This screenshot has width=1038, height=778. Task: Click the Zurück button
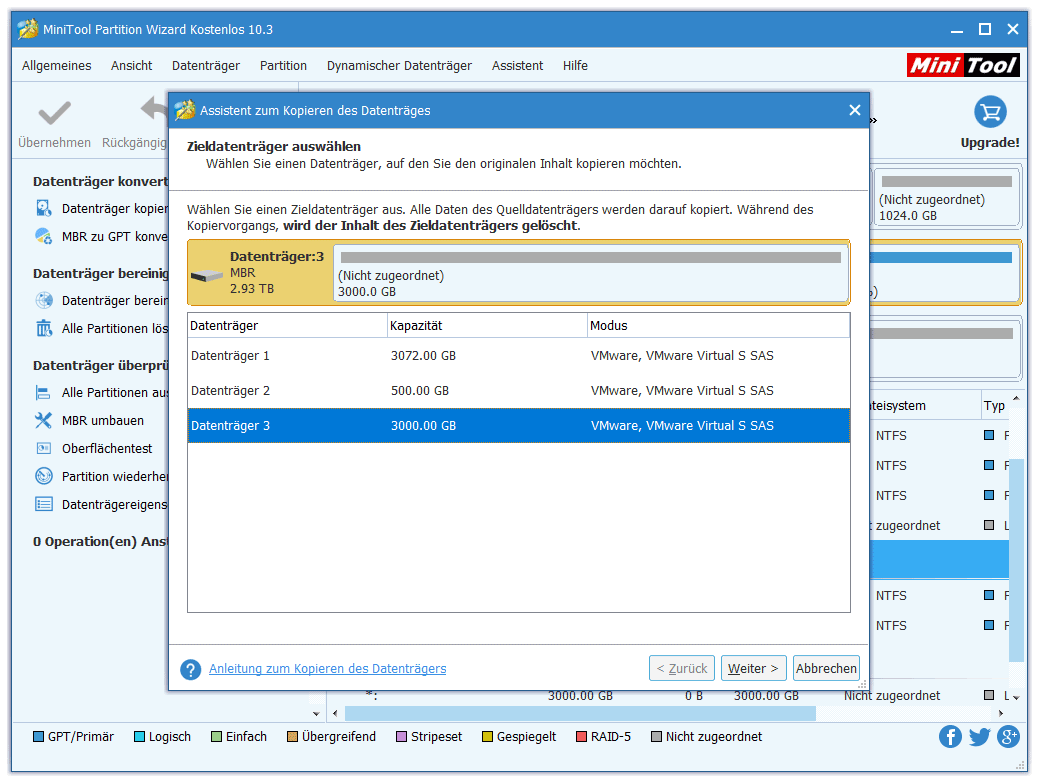[x=682, y=669]
